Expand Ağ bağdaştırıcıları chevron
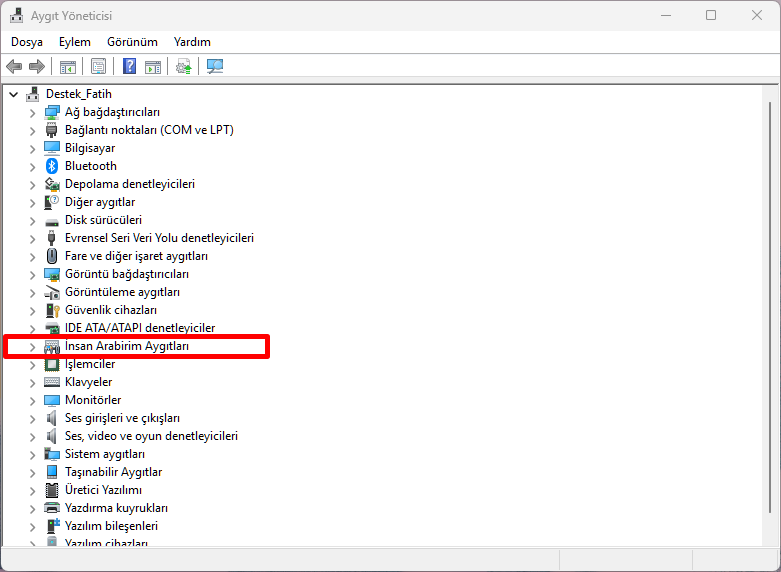Image resolution: width=781 pixels, height=572 pixels. (x=32, y=113)
